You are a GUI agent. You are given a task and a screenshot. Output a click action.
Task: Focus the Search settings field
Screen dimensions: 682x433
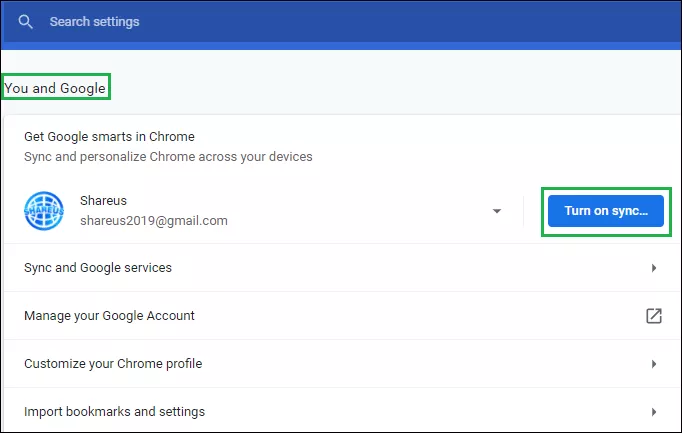341,22
